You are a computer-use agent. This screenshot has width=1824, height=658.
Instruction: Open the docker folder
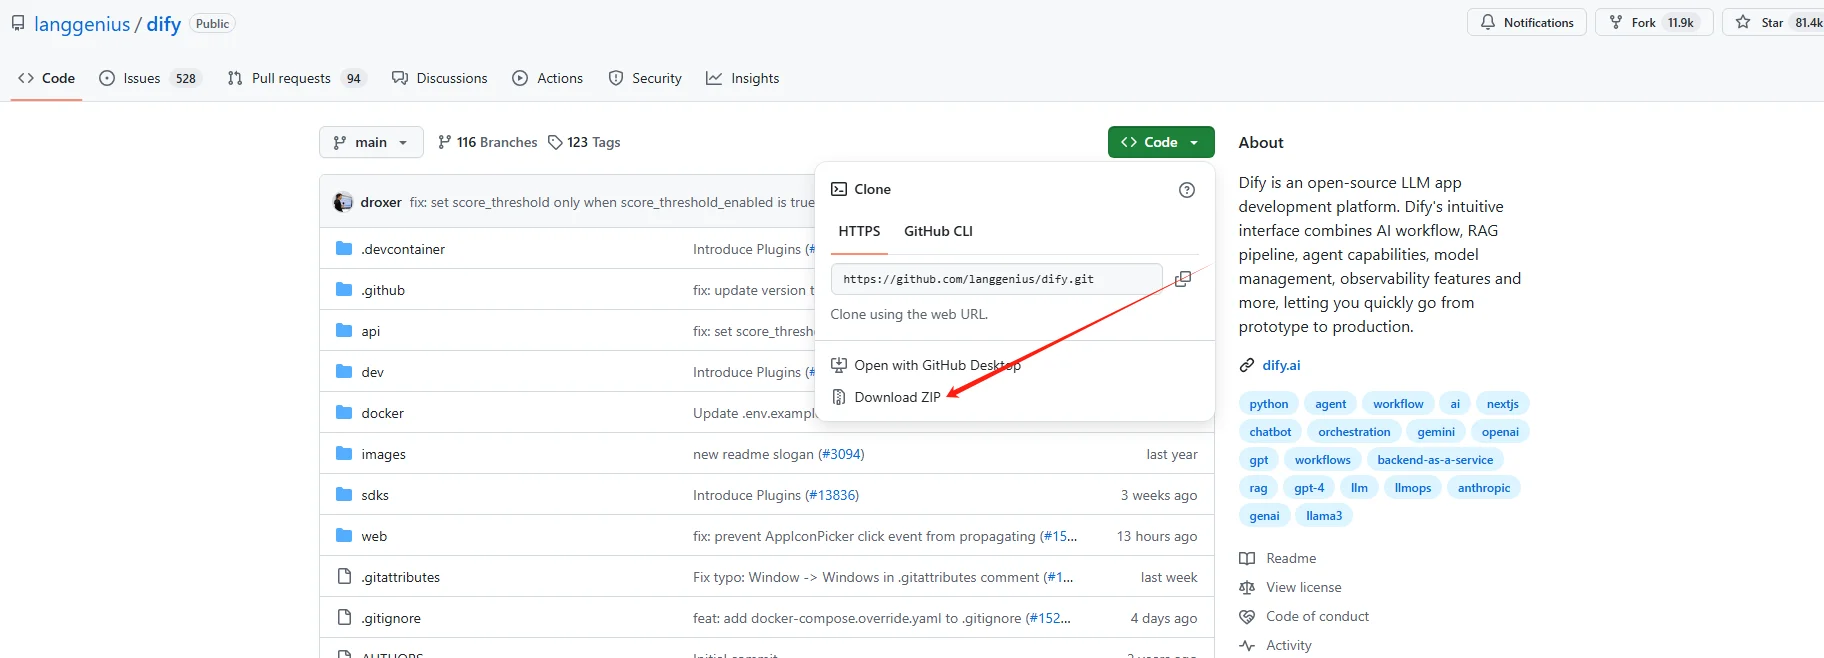click(x=382, y=413)
